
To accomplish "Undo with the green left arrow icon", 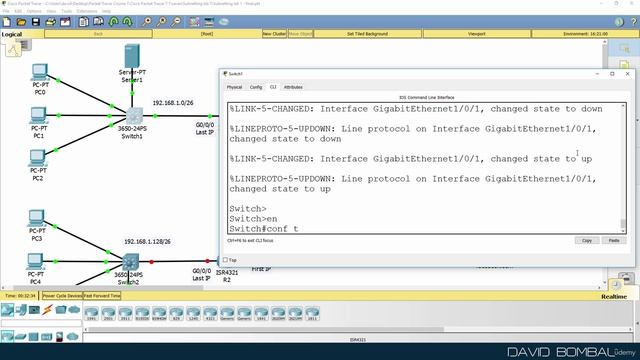I will (113, 22).
